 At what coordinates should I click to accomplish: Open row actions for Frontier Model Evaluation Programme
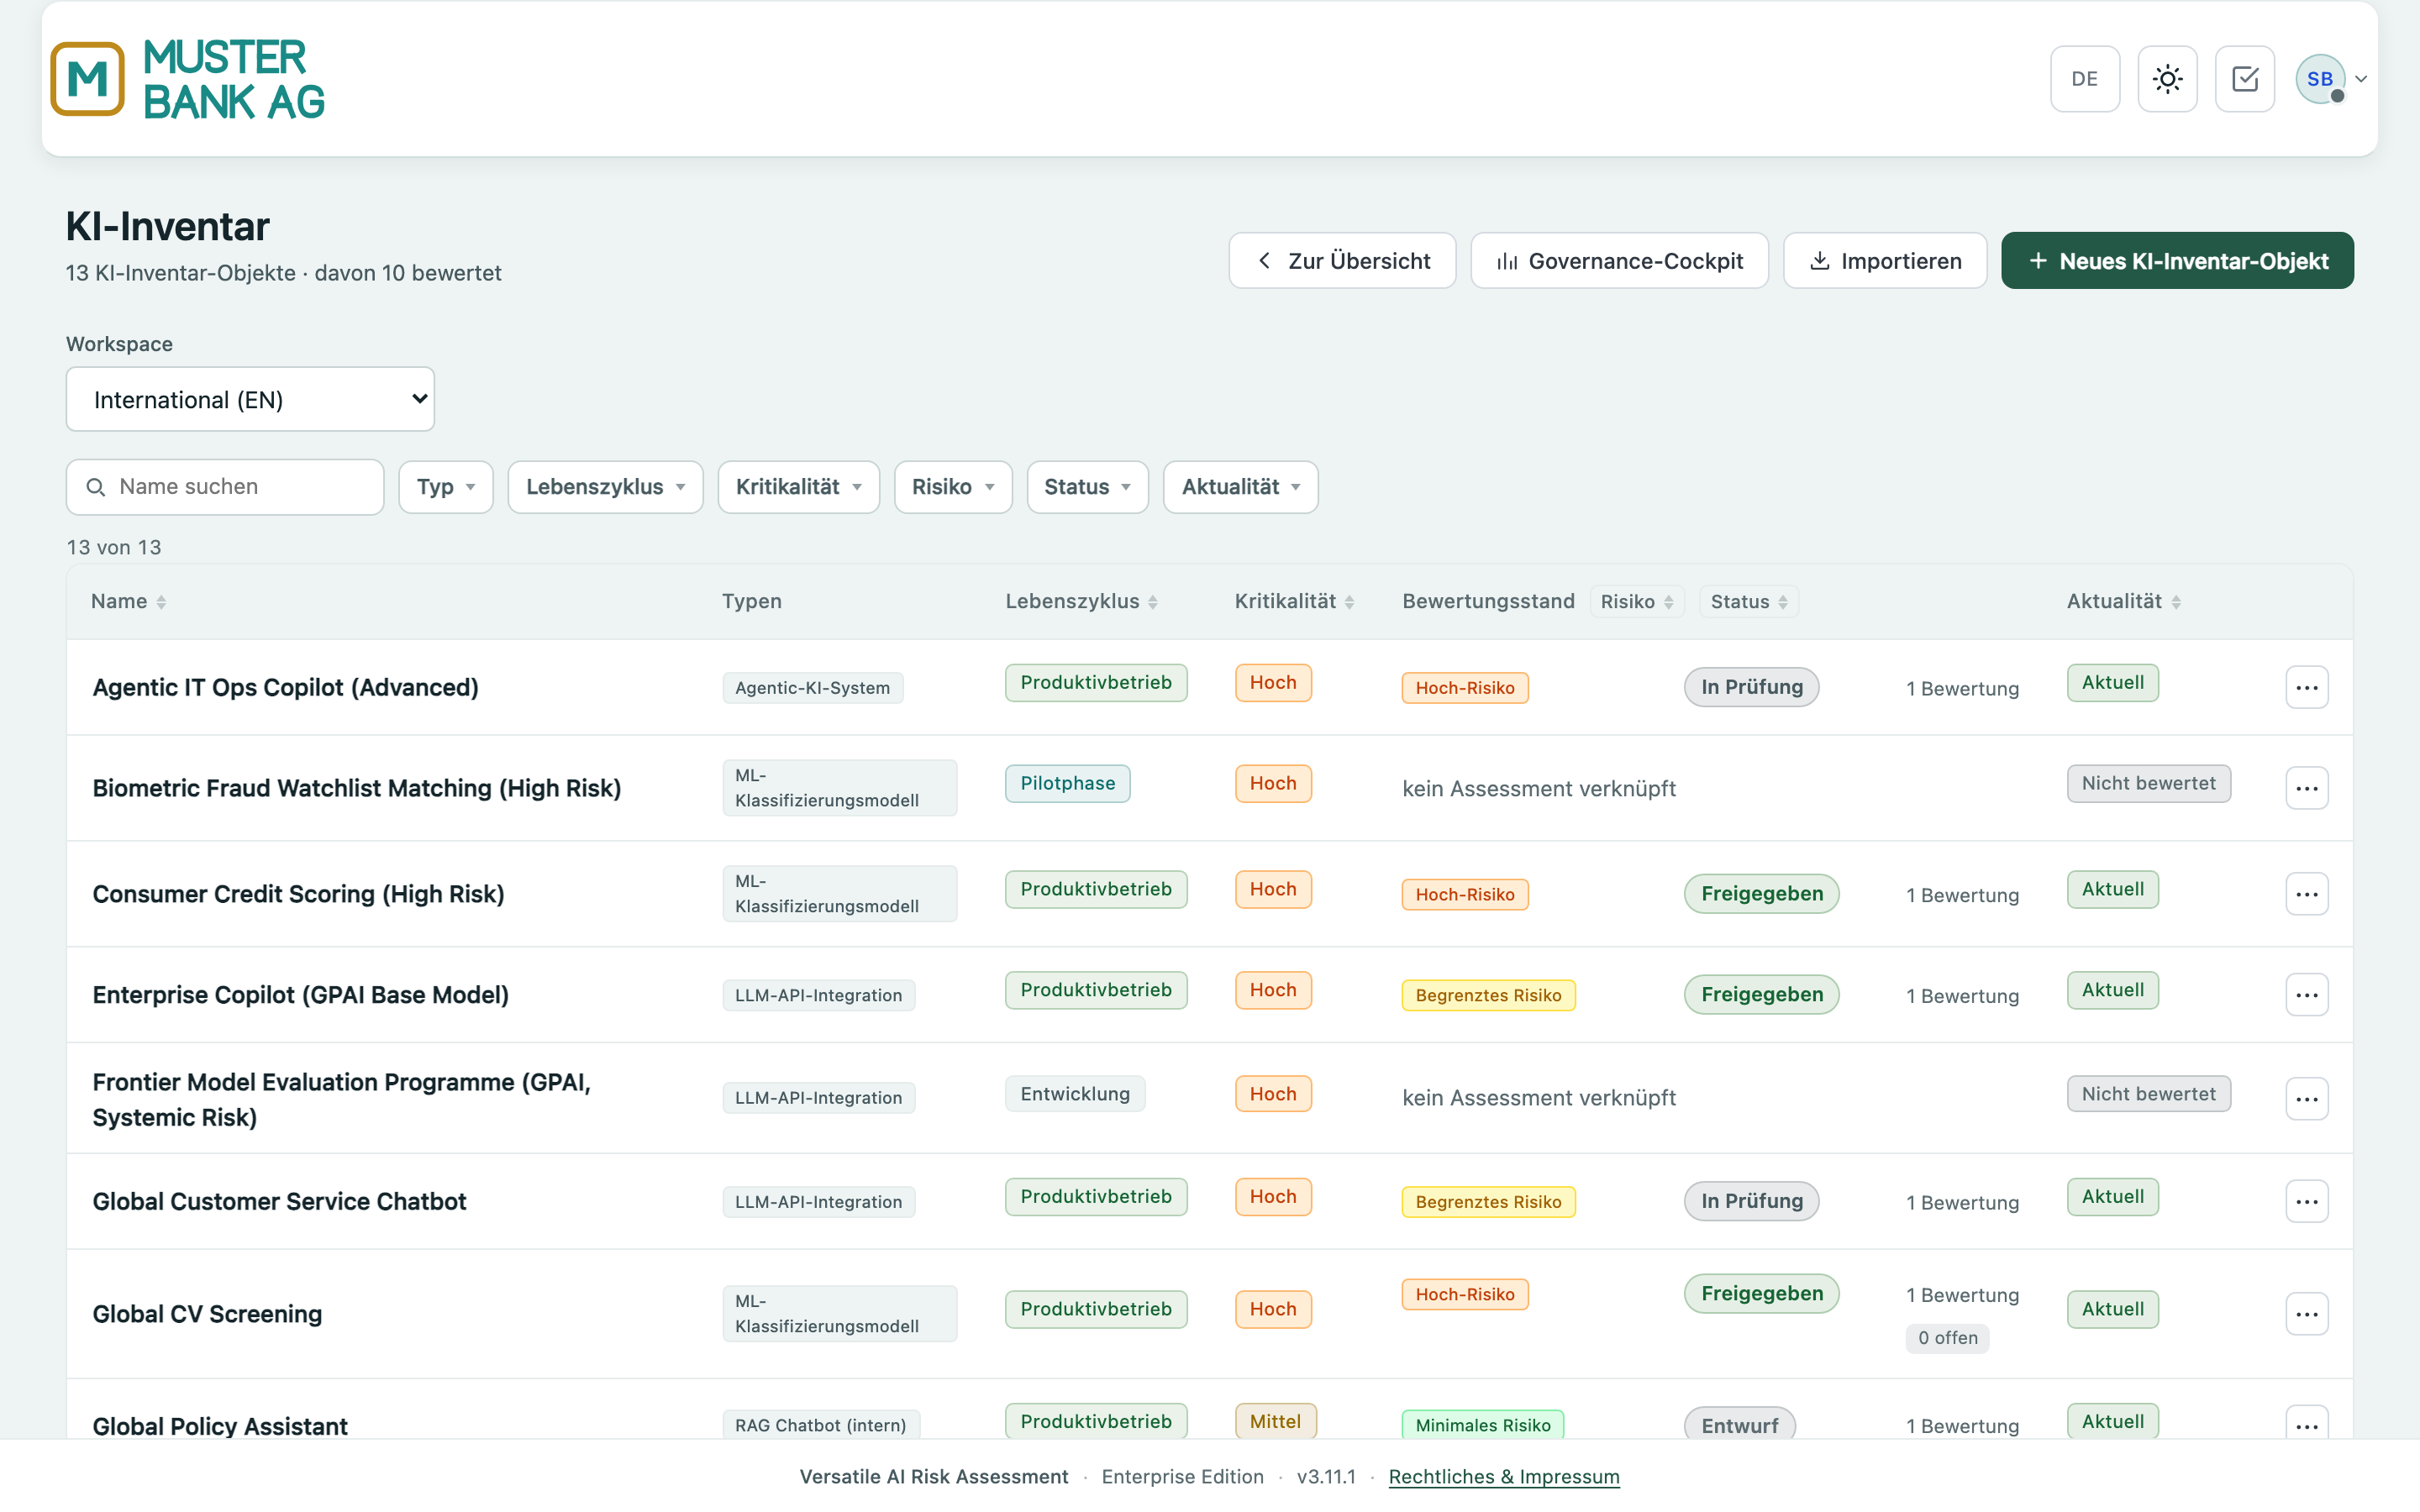click(x=2306, y=1099)
